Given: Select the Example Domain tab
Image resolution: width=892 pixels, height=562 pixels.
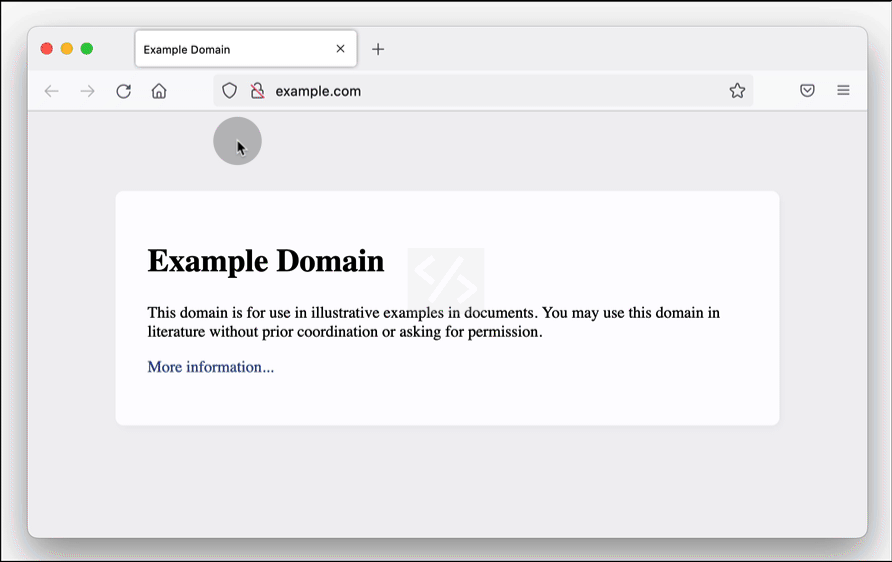Looking at the screenshot, I should coord(246,49).
